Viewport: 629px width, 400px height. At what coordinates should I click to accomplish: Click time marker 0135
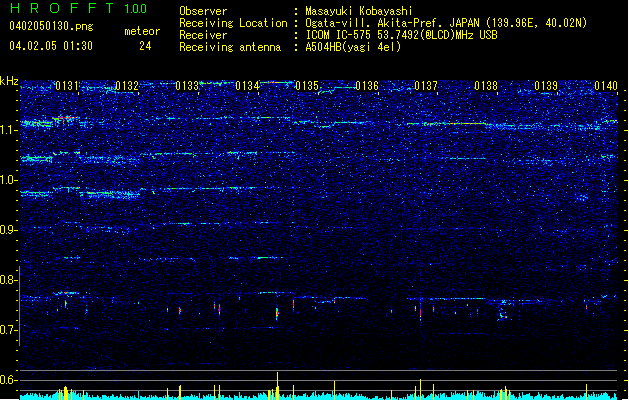click(307, 86)
